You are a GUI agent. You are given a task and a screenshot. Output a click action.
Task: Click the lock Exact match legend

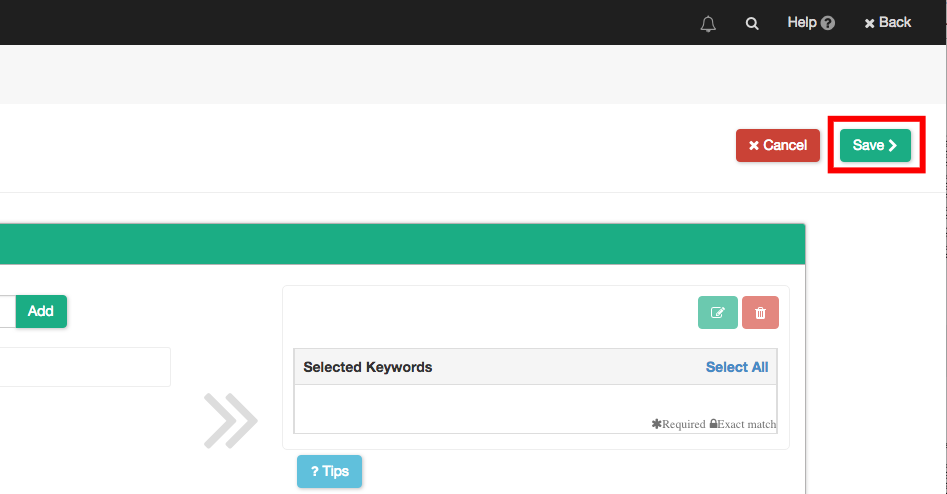tap(742, 424)
